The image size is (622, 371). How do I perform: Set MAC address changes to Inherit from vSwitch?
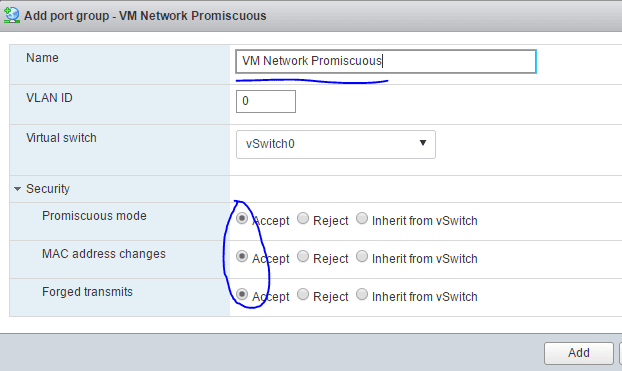pyautogui.click(x=362, y=256)
